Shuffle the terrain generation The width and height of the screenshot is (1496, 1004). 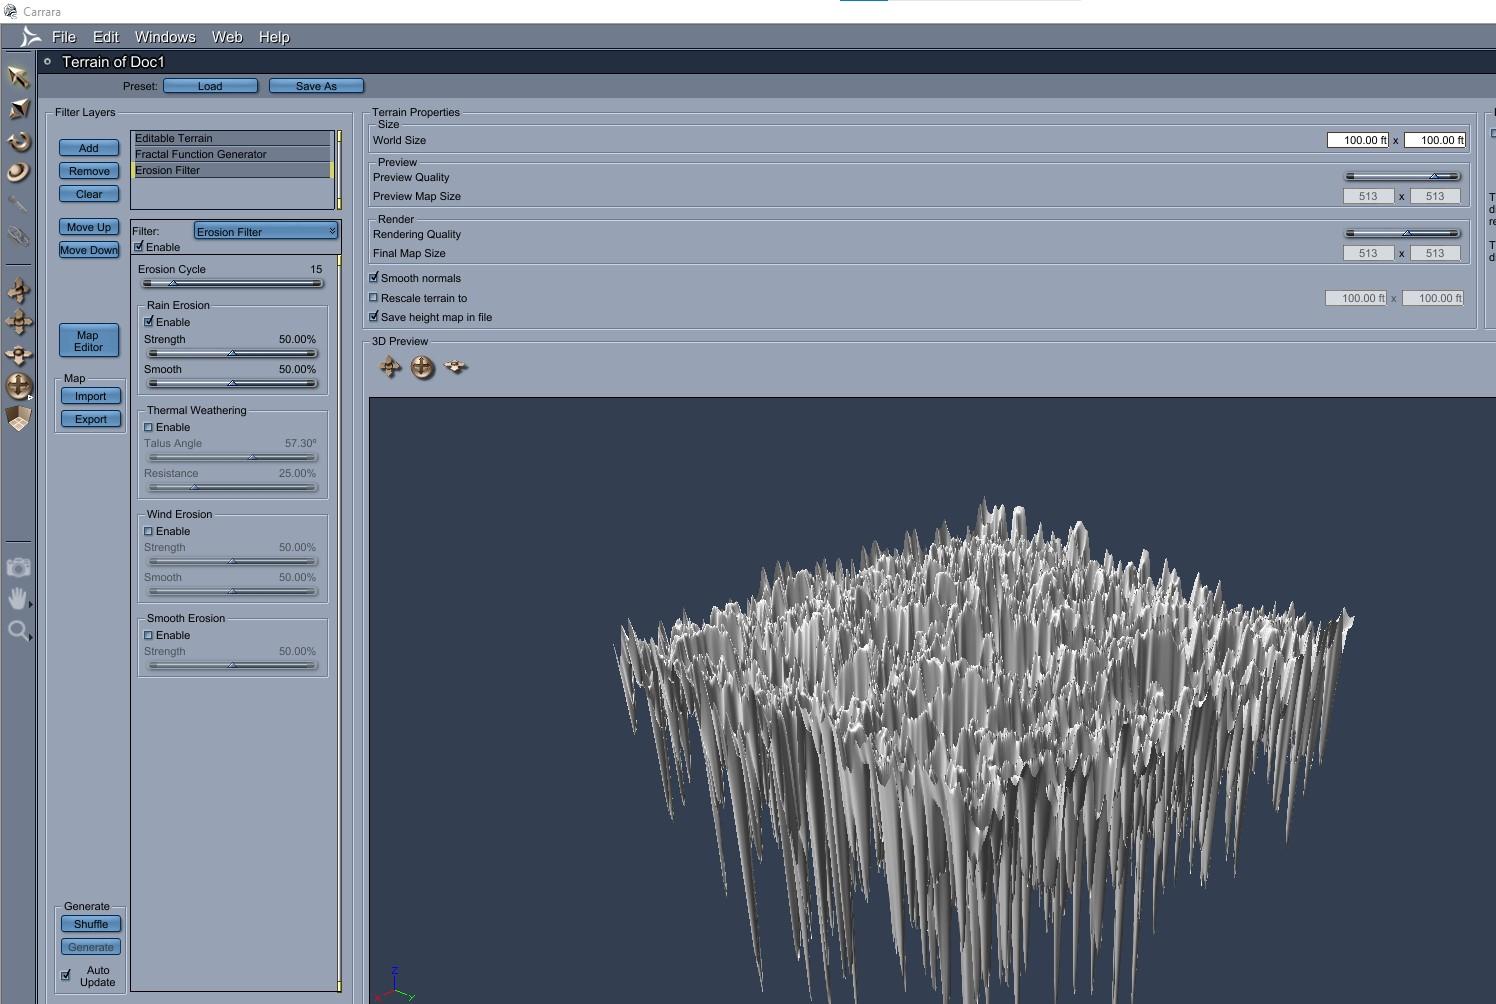(91, 924)
